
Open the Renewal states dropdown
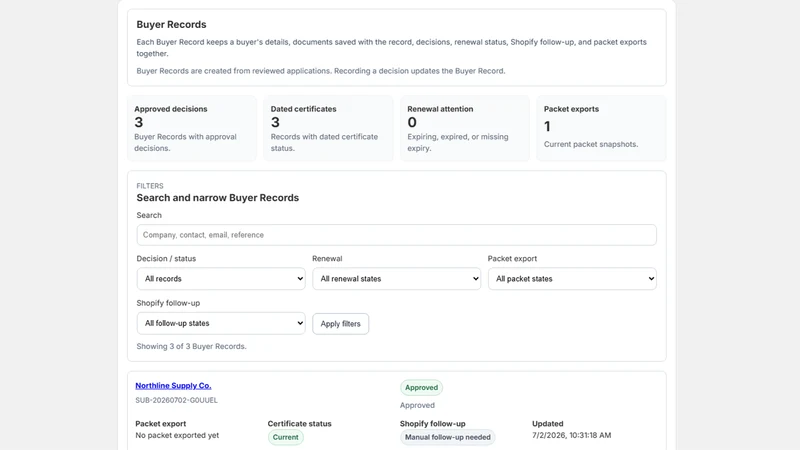point(396,279)
